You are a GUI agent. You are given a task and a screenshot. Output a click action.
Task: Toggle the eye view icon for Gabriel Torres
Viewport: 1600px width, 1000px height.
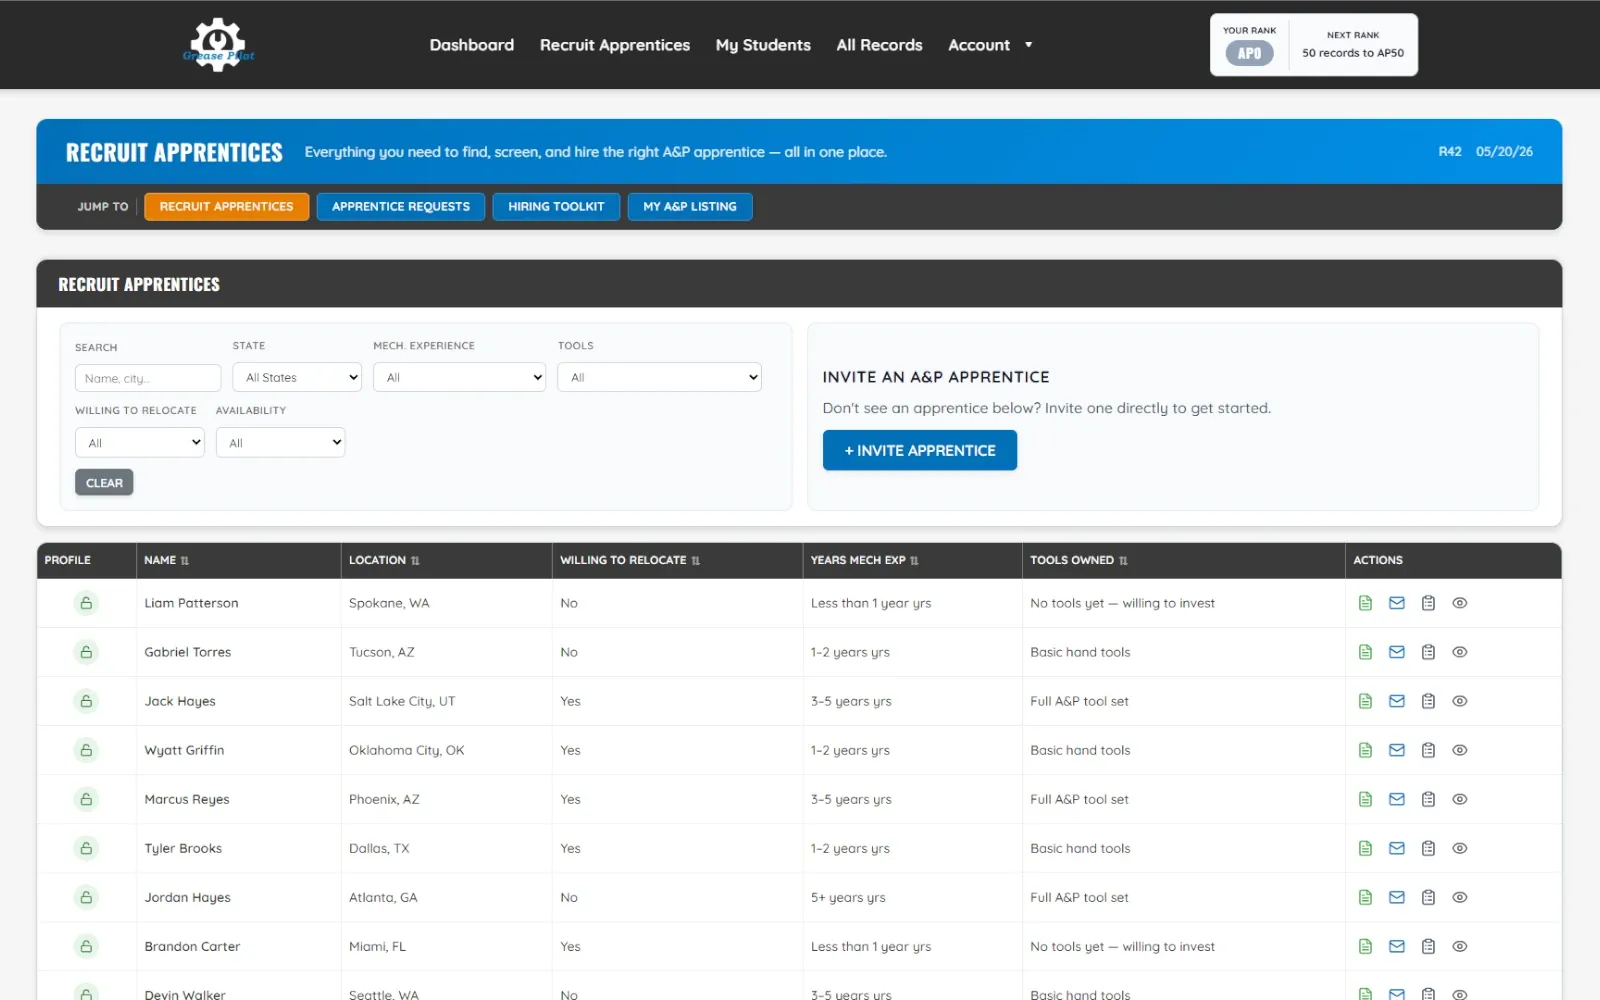(x=1460, y=652)
